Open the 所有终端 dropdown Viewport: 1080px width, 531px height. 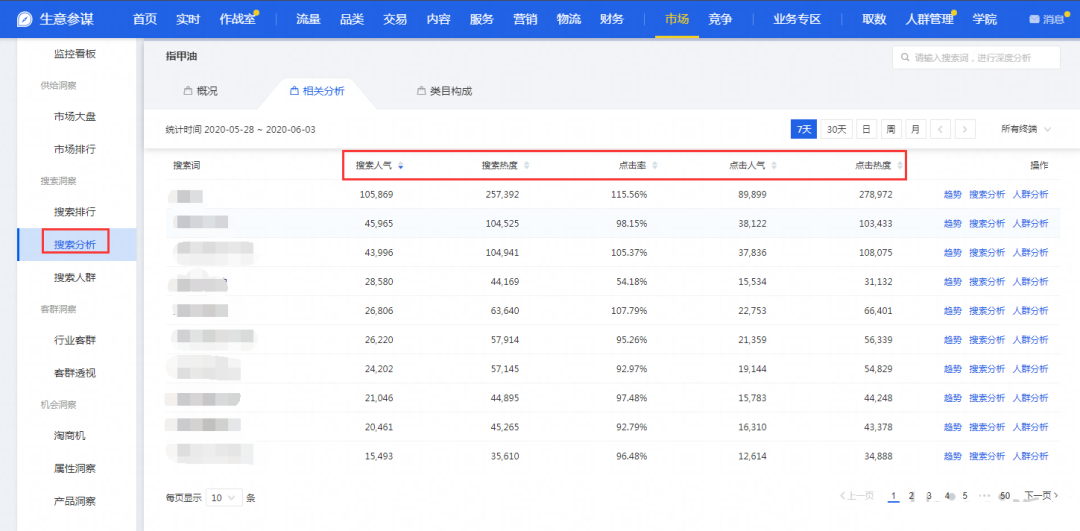pos(1026,129)
